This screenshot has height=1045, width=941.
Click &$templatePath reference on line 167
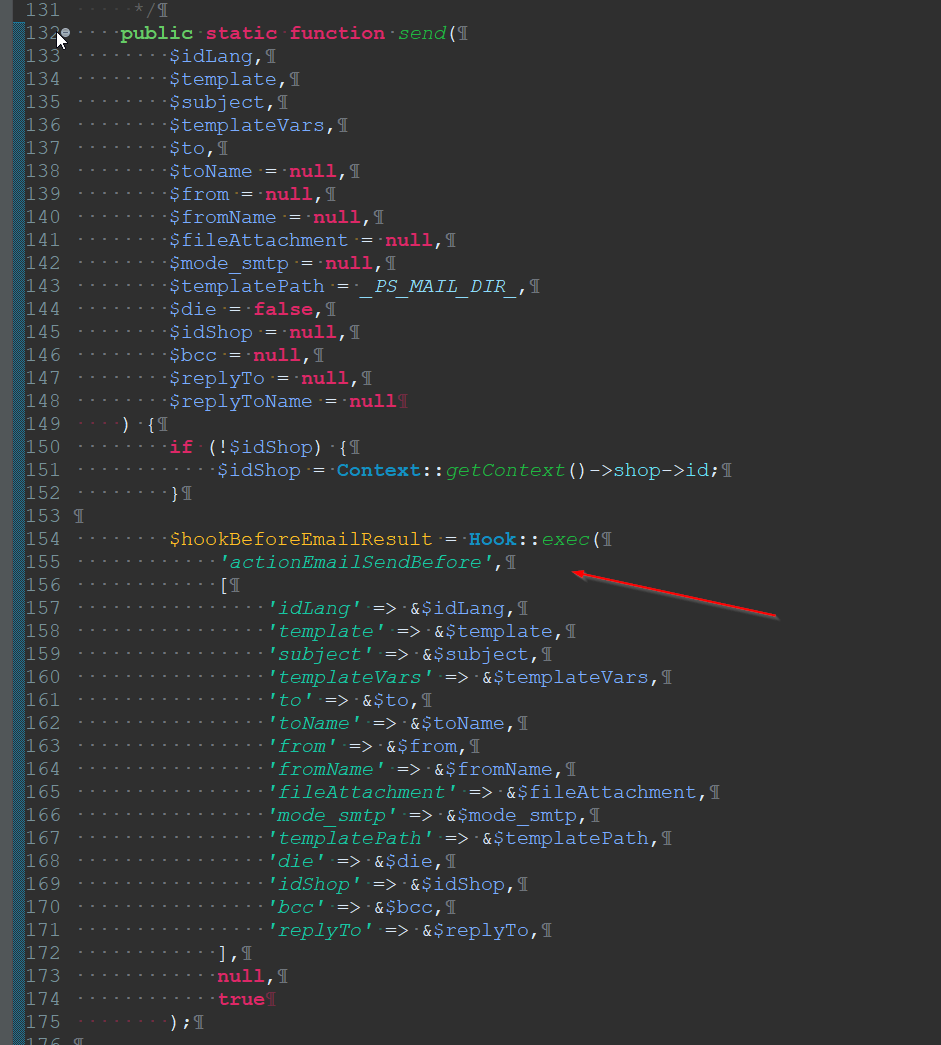565,838
